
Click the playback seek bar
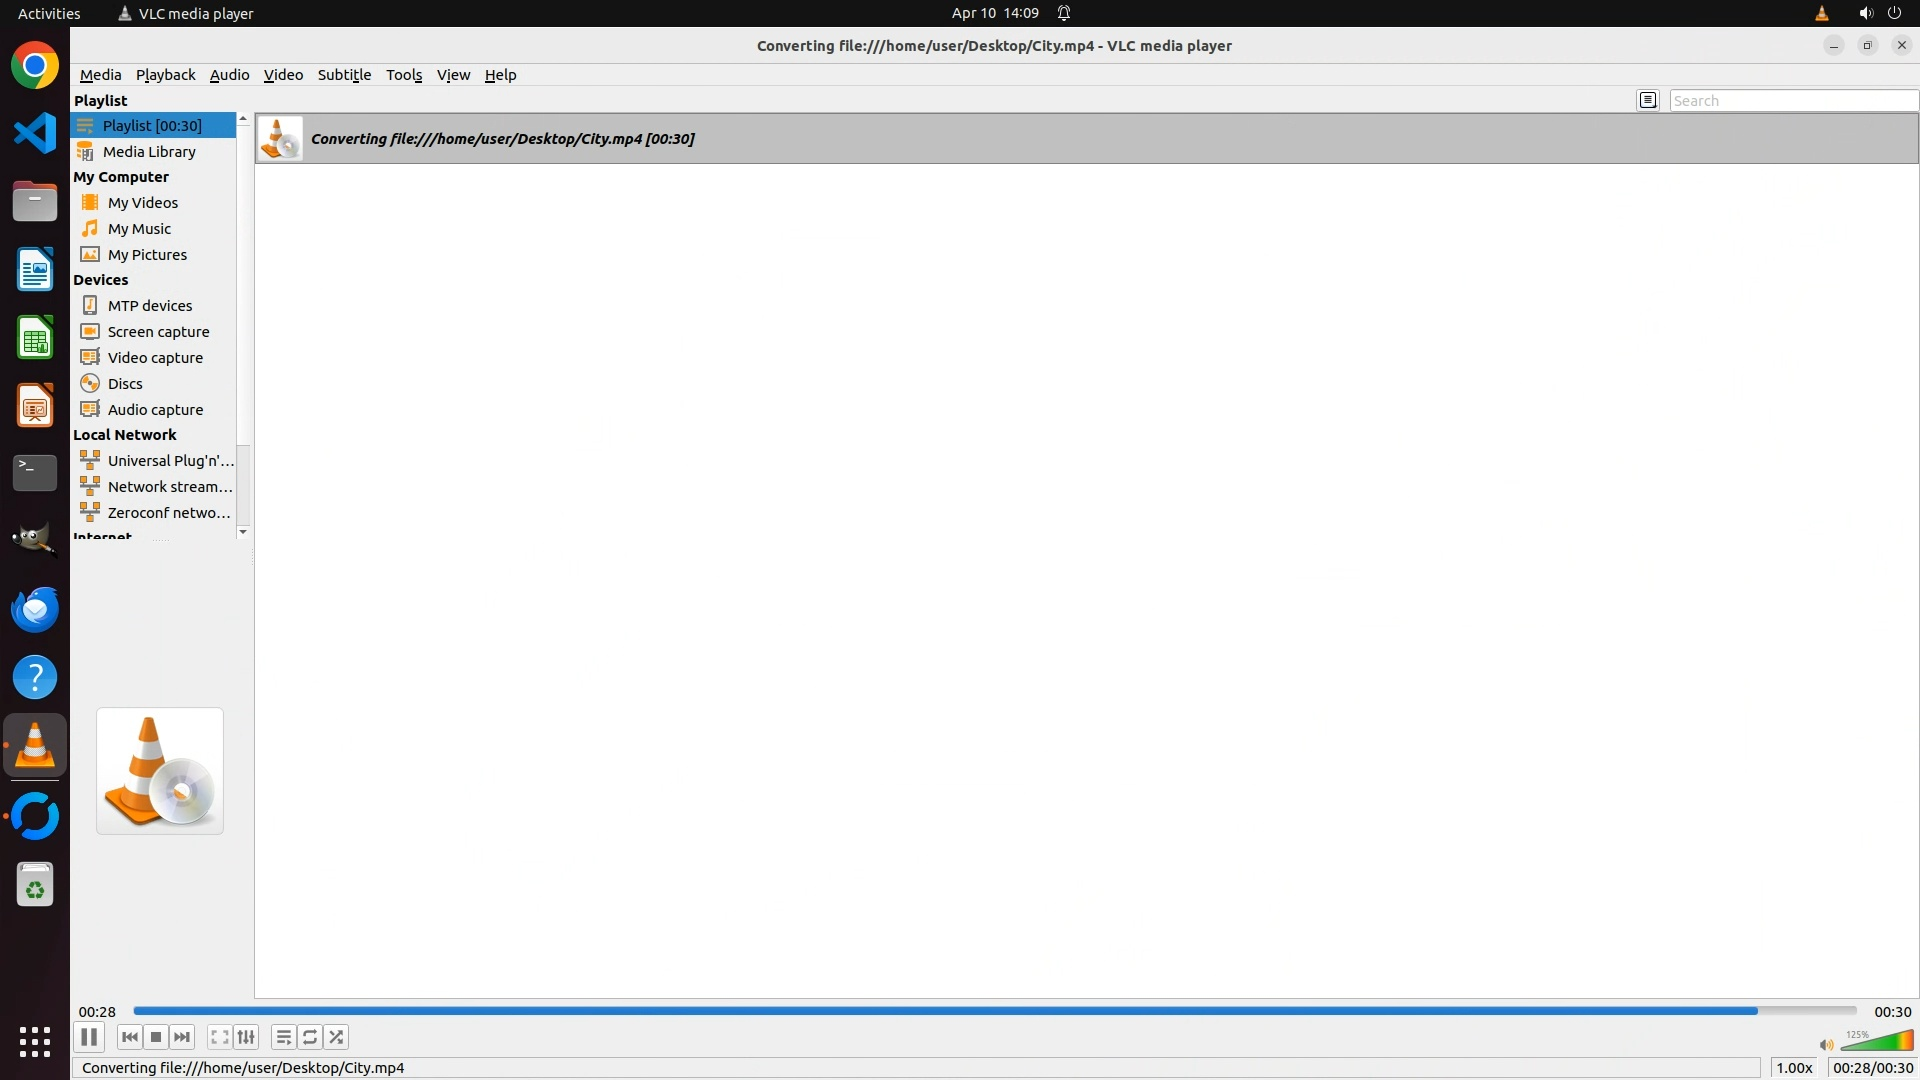(994, 1011)
